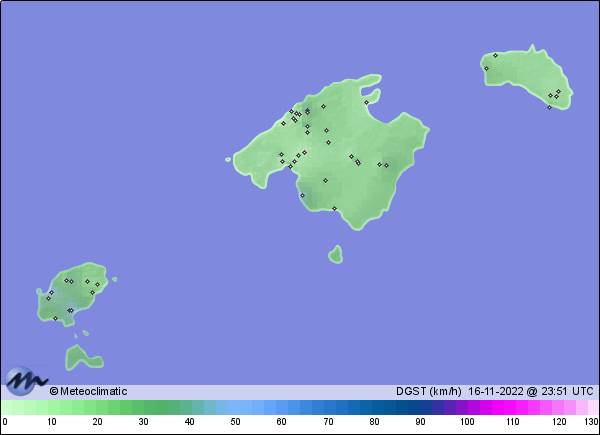Select the DGST (km/h) variable label
Viewport: 600px width, 435px height.
[429, 391]
